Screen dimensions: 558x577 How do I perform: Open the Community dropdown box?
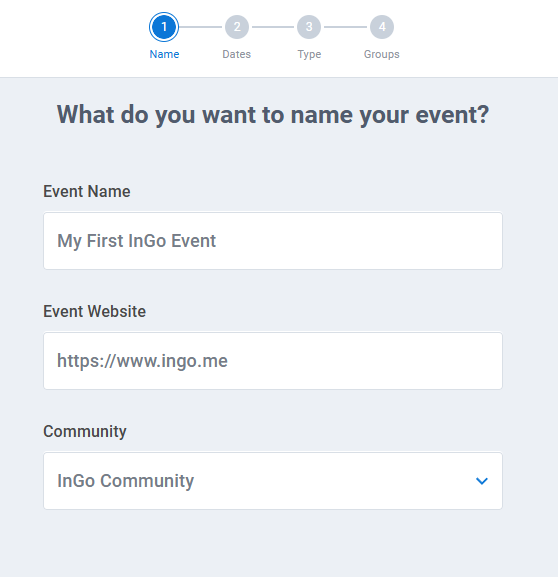273,481
